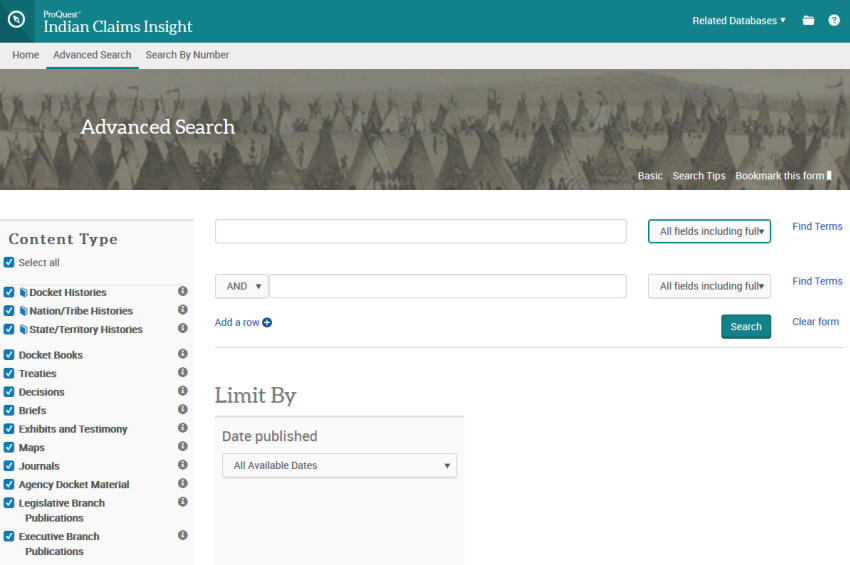Image resolution: width=850 pixels, height=565 pixels.
Task: Click info icon for Treaties
Action: [x=183, y=372]
